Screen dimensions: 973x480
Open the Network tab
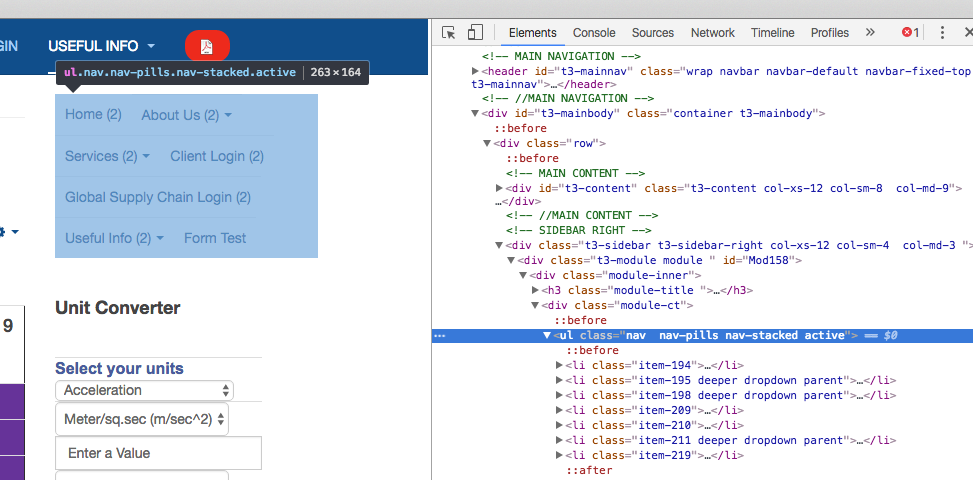pos(712,33)
